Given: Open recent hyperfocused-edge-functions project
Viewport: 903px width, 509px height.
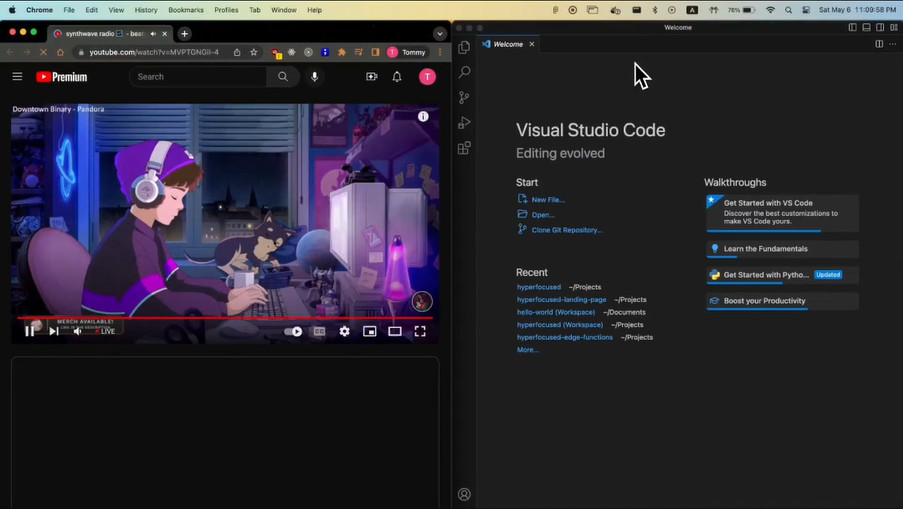Looking at the screenshot, I should [564, 337].
